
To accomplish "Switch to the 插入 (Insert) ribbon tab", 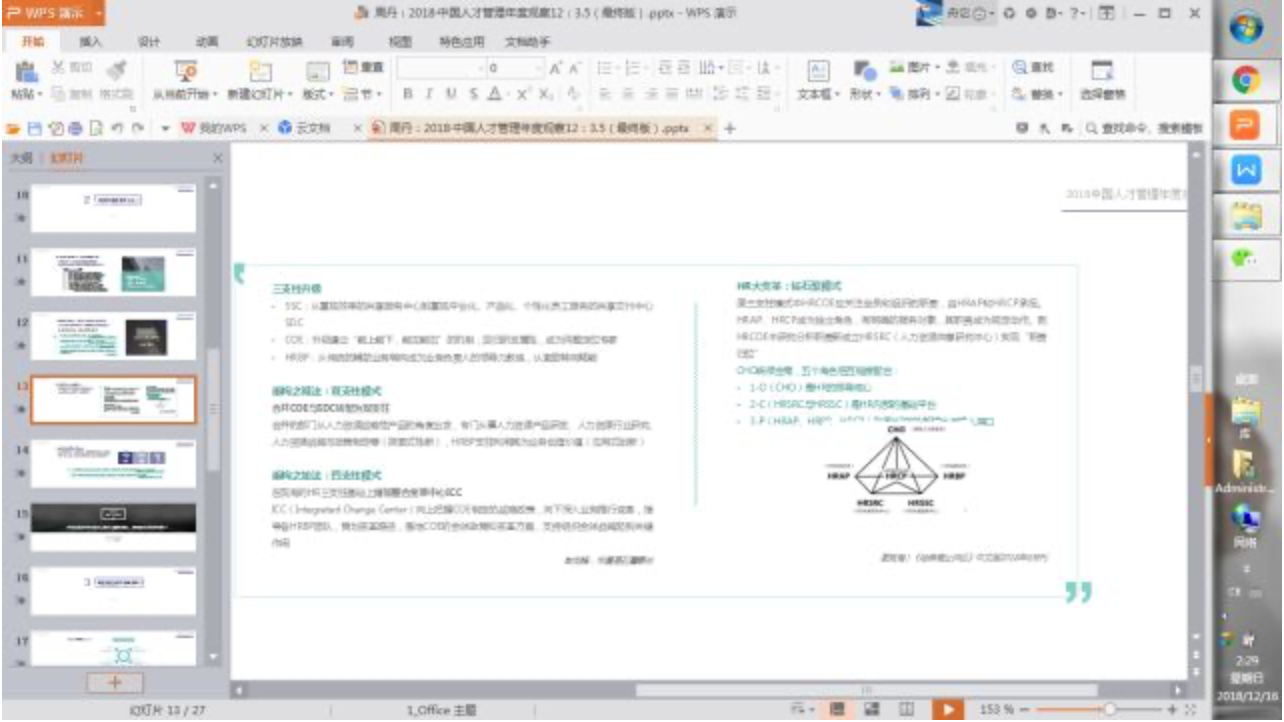I will 91,41.
